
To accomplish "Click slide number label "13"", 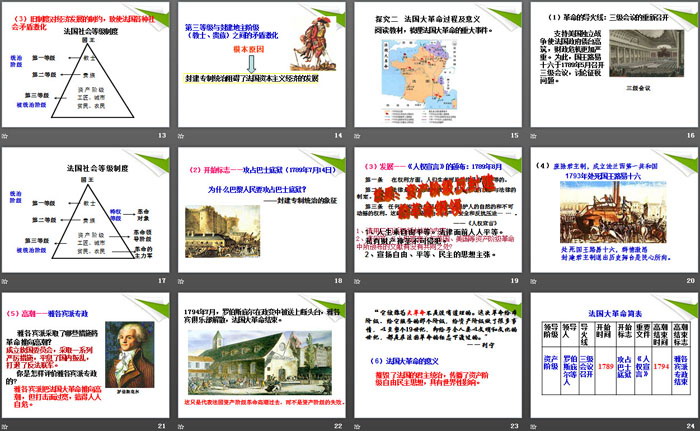I will 162,135.
